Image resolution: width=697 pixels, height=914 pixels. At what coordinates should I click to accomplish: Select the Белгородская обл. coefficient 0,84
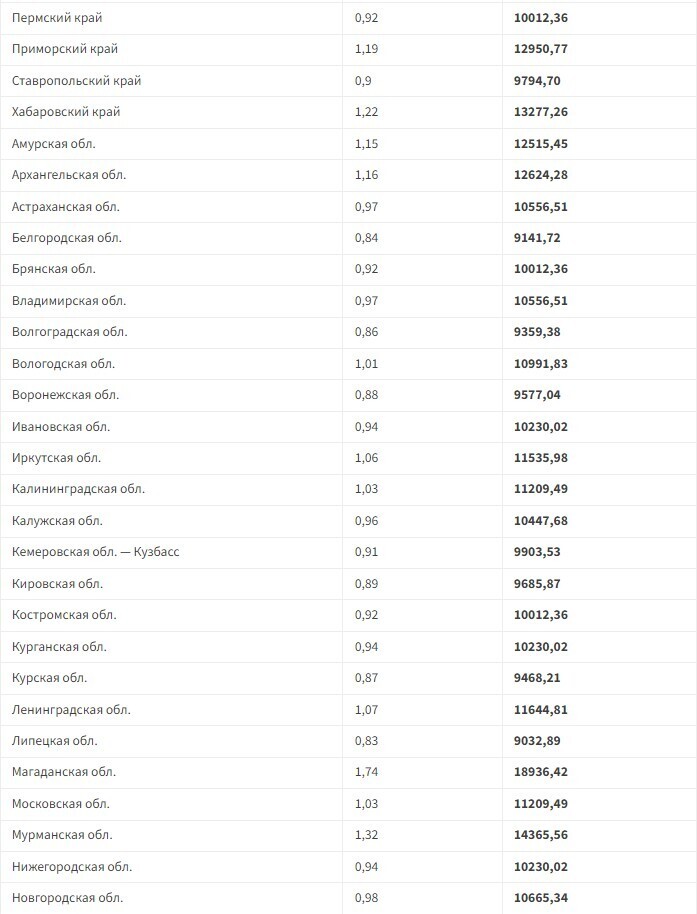tap(367, 238)
